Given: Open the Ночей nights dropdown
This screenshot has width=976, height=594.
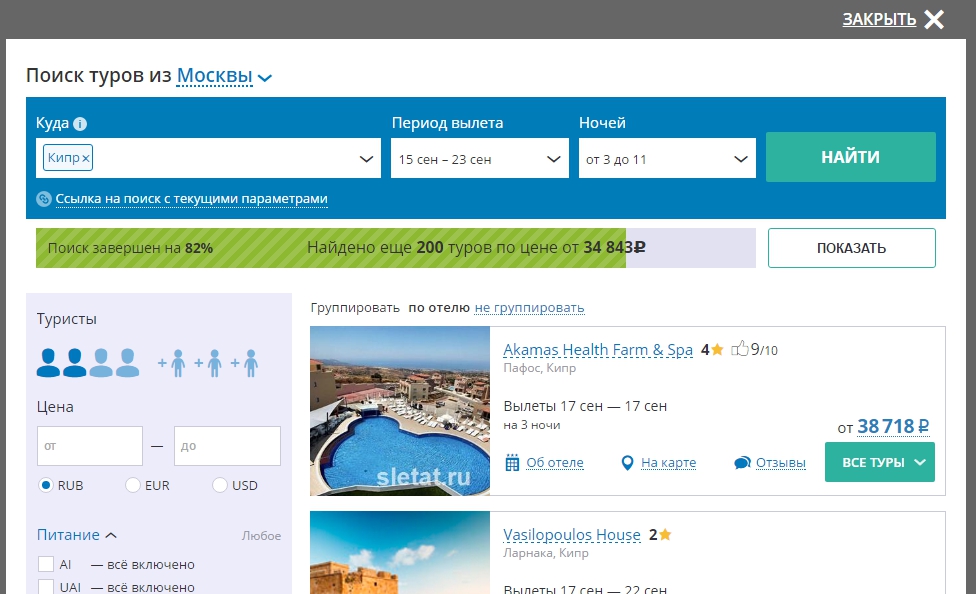Looking at the screenshot, I should pyautogui.click(x=667, y=159).
